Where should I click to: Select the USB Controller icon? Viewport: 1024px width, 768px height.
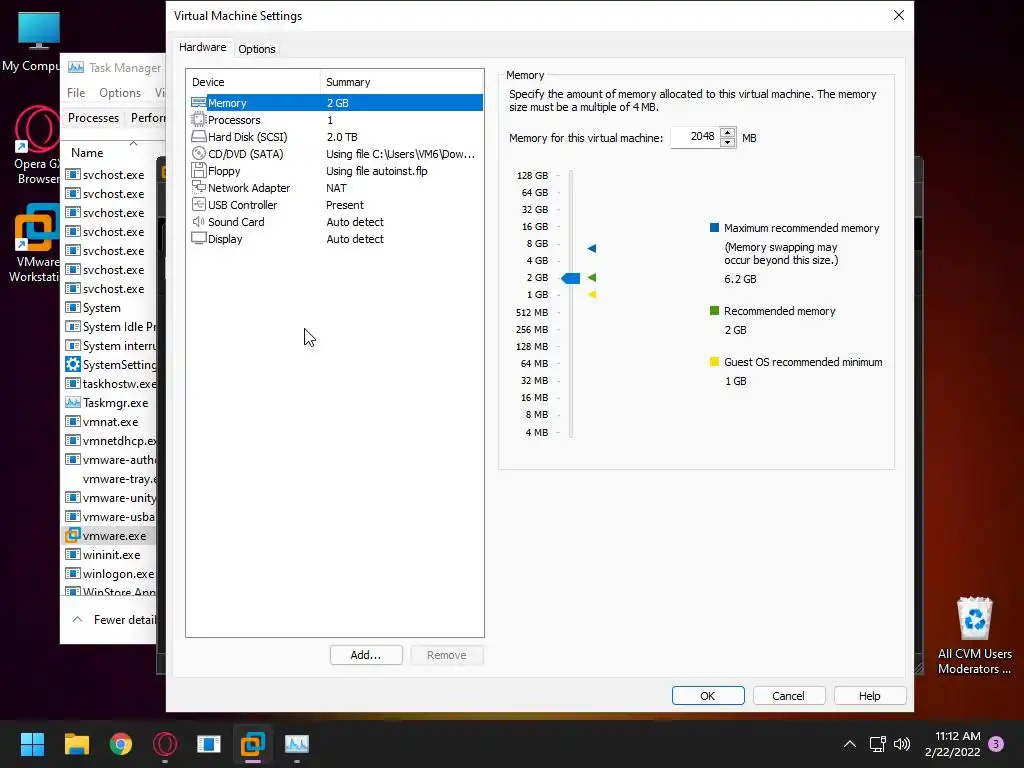pyautogui.click(x=199, y=204)
